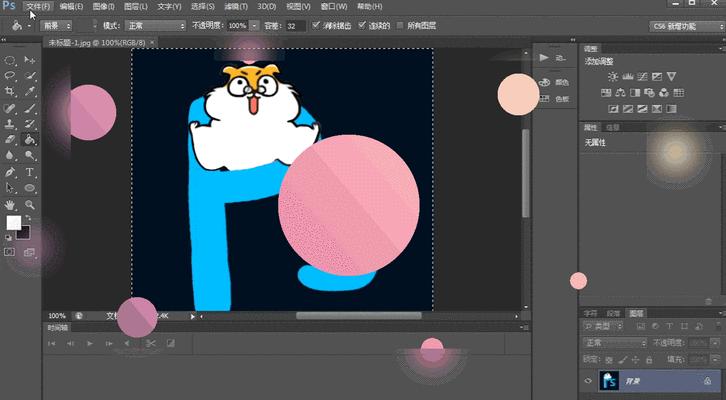Reset default foreground and background colors
The height and width of the screenshot is (400, 726).
pos(9,238)
